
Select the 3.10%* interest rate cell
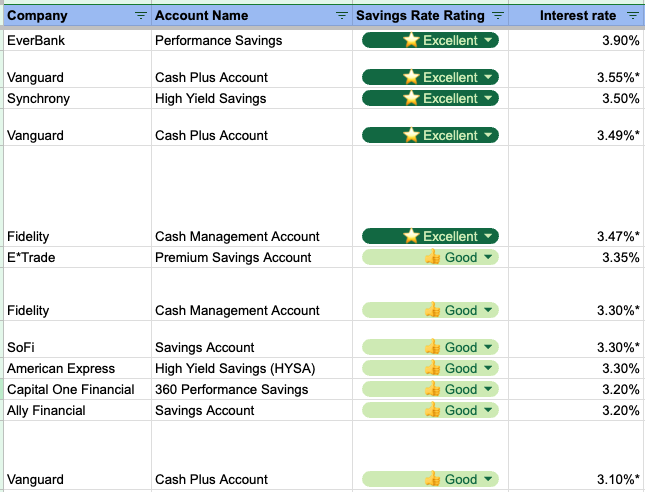[x=577, y=455]
